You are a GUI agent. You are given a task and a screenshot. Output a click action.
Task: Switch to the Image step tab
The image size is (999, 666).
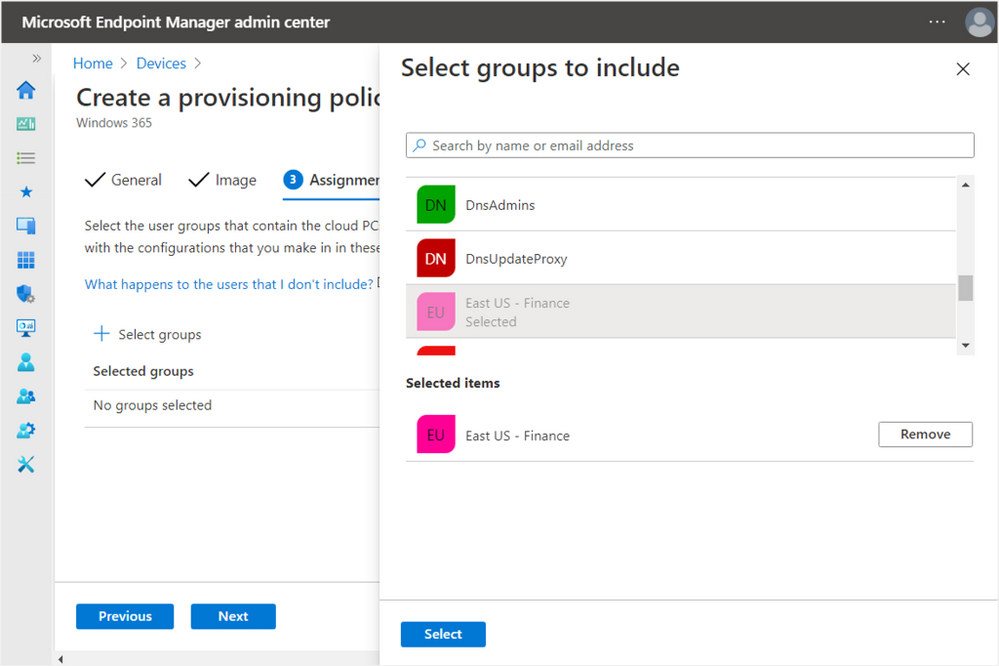pos(223,180)
